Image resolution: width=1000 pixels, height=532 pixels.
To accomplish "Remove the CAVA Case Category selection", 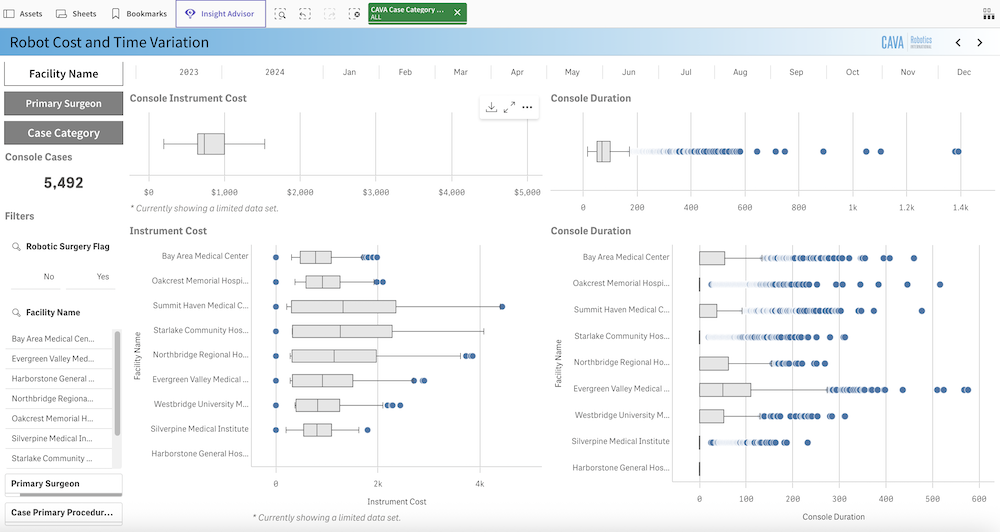I will [457, 13].
